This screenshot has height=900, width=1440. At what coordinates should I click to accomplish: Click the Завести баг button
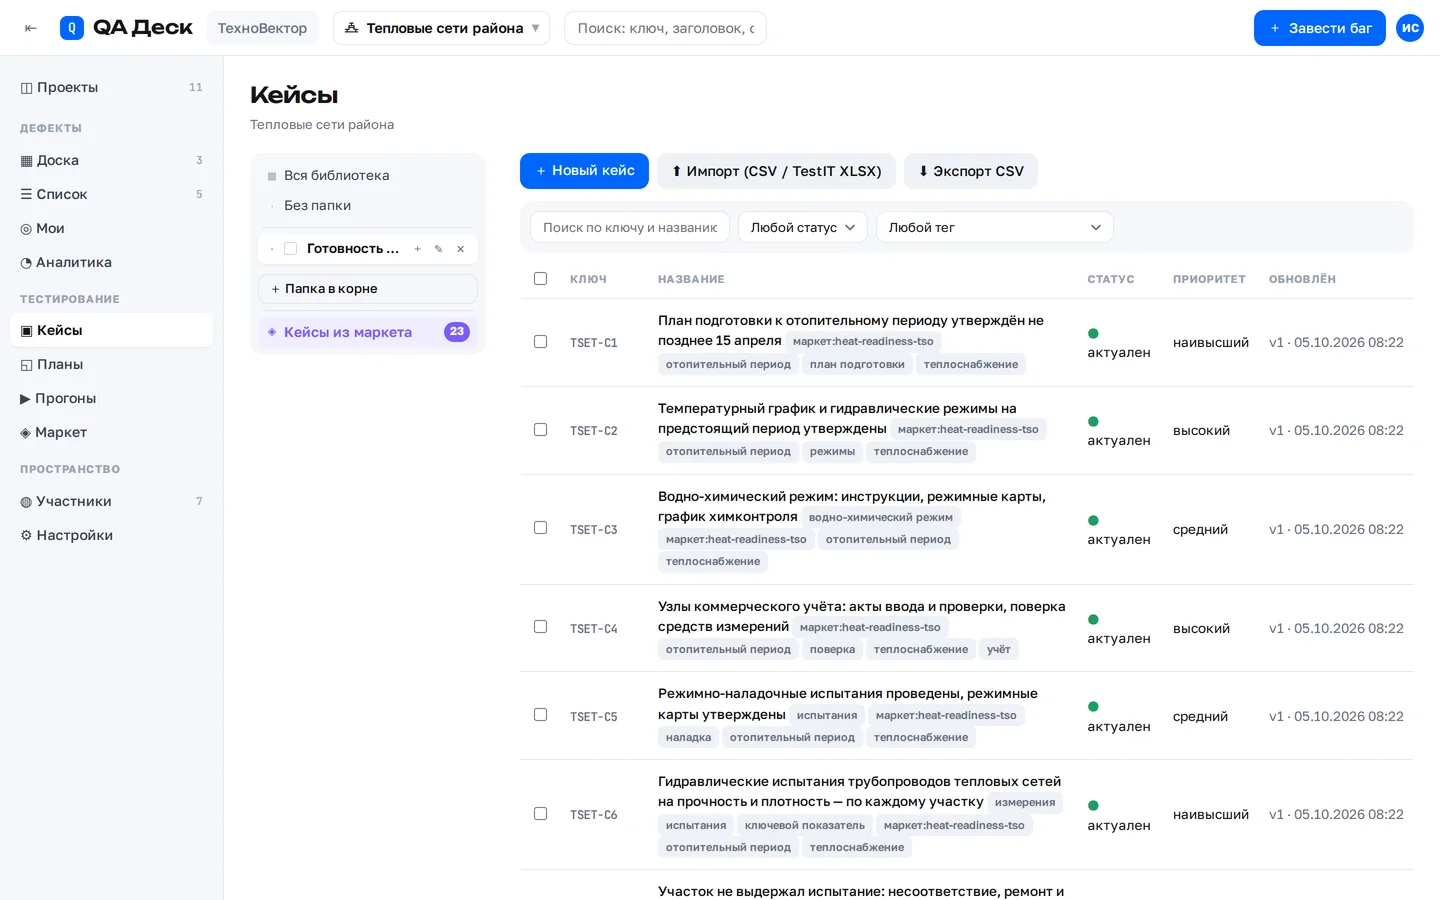pyautogui.click(x=1319, y=28)
